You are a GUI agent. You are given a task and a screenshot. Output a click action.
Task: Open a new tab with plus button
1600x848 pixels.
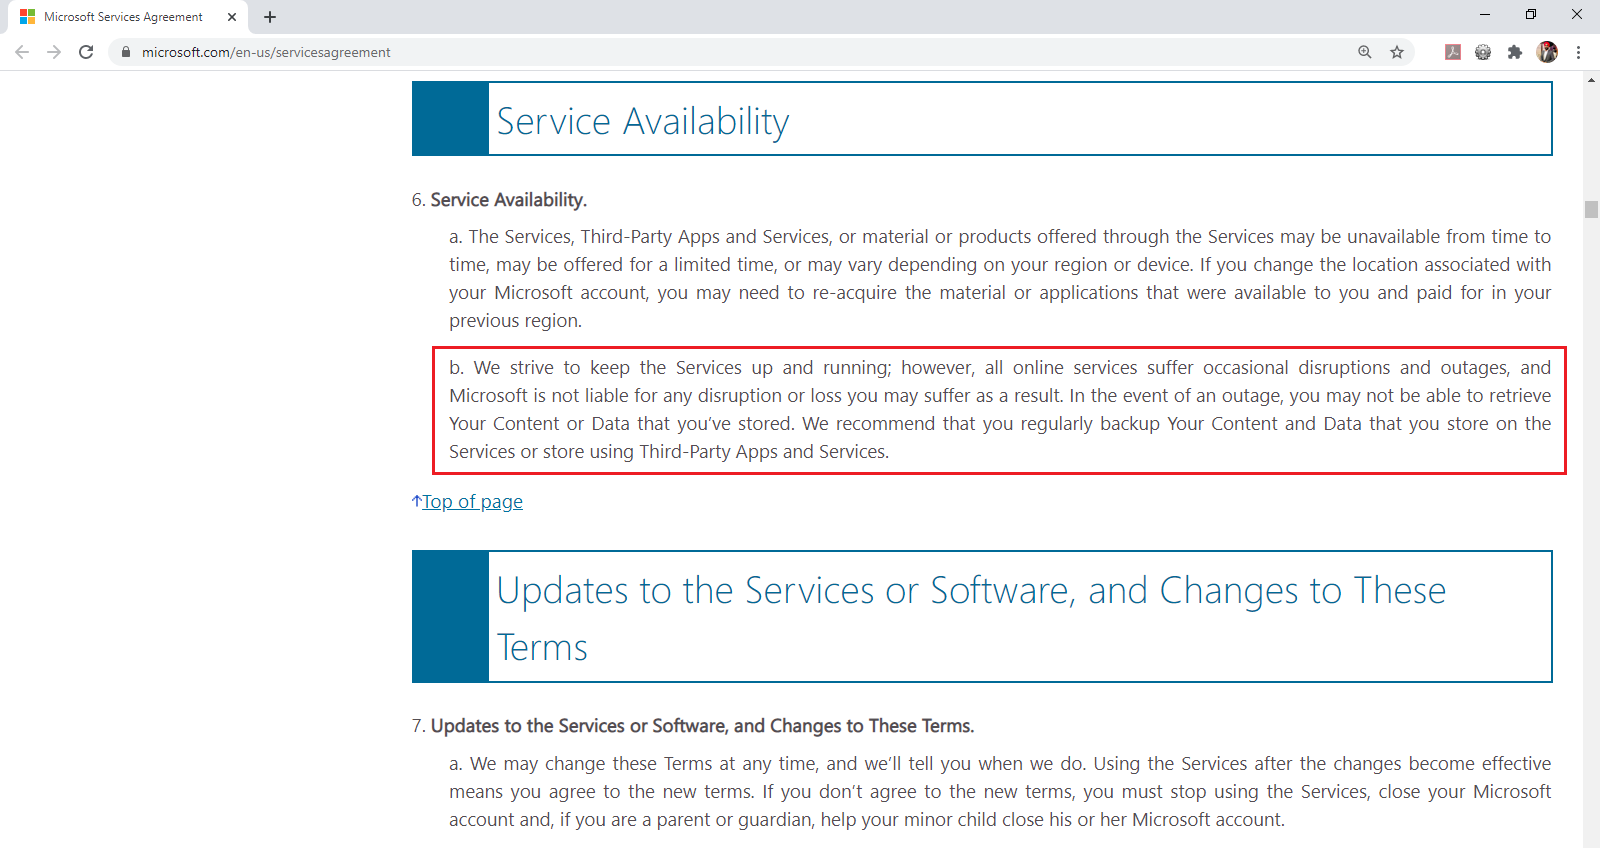pyautogui.click(x=270, y=17)
